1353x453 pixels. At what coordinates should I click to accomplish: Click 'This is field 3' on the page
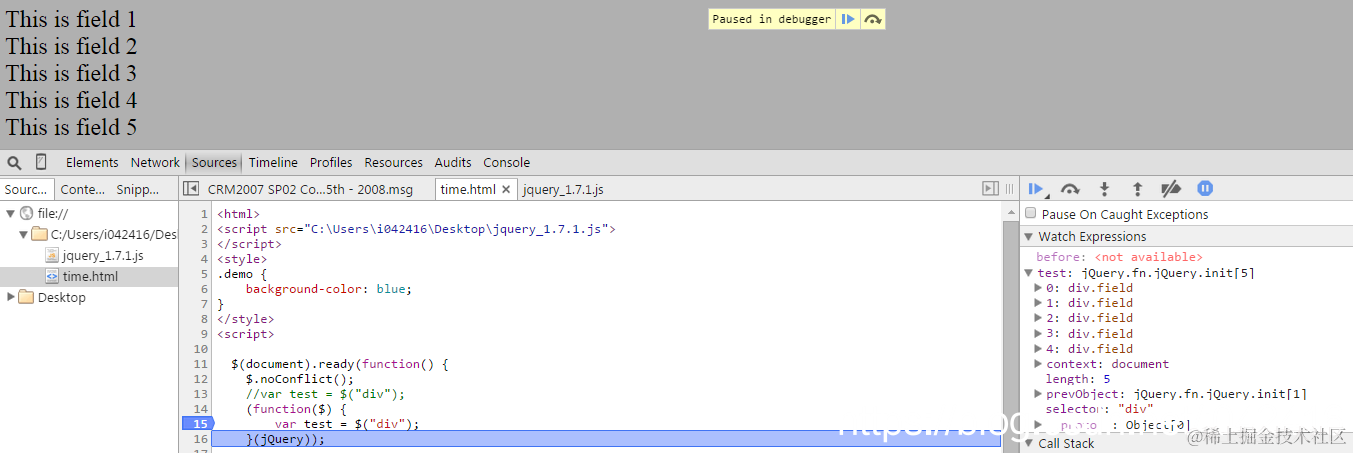point(71,73)
